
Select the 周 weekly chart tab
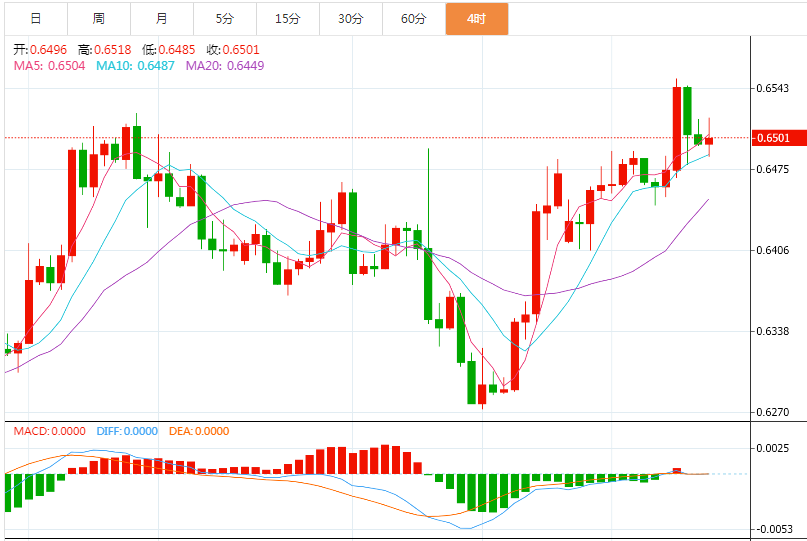pyautogui.click(x=99, y=19)
